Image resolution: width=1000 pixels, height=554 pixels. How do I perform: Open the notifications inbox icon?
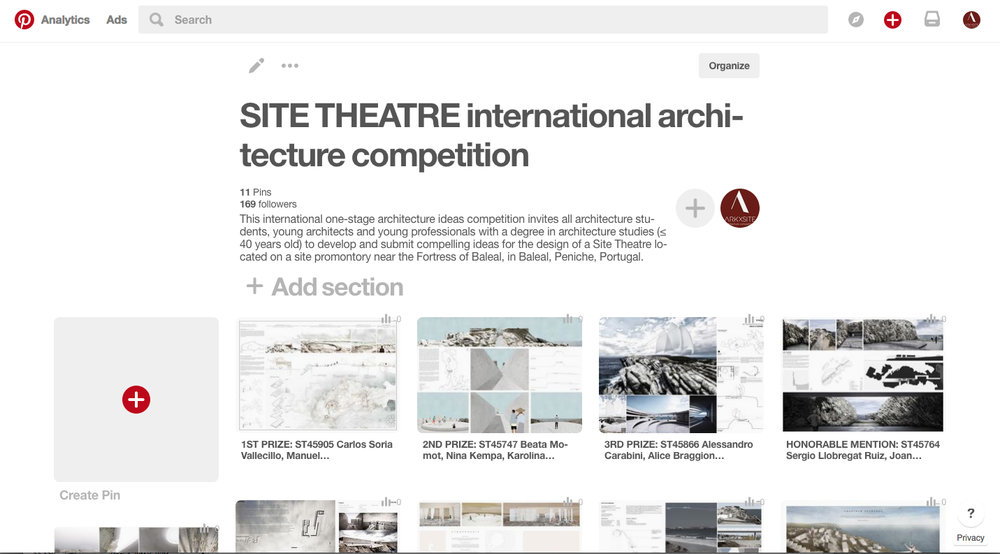click(932, 20)
